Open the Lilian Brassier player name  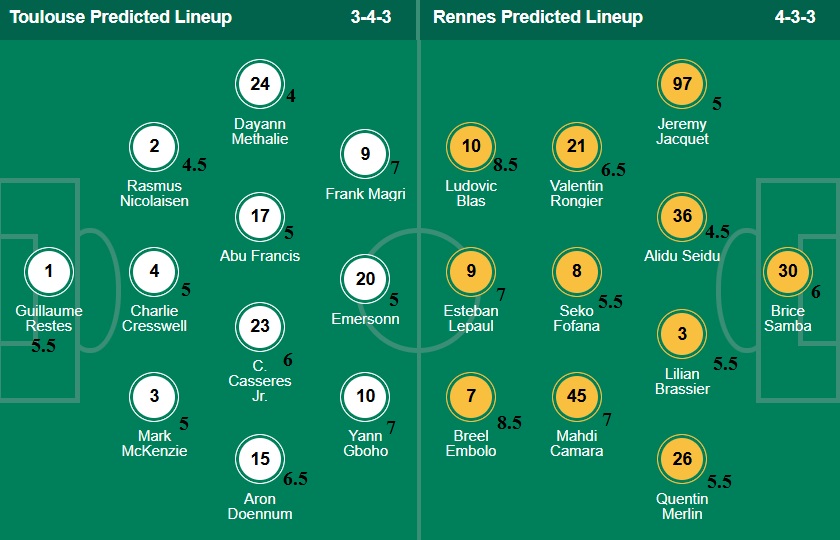coord(682,381)
